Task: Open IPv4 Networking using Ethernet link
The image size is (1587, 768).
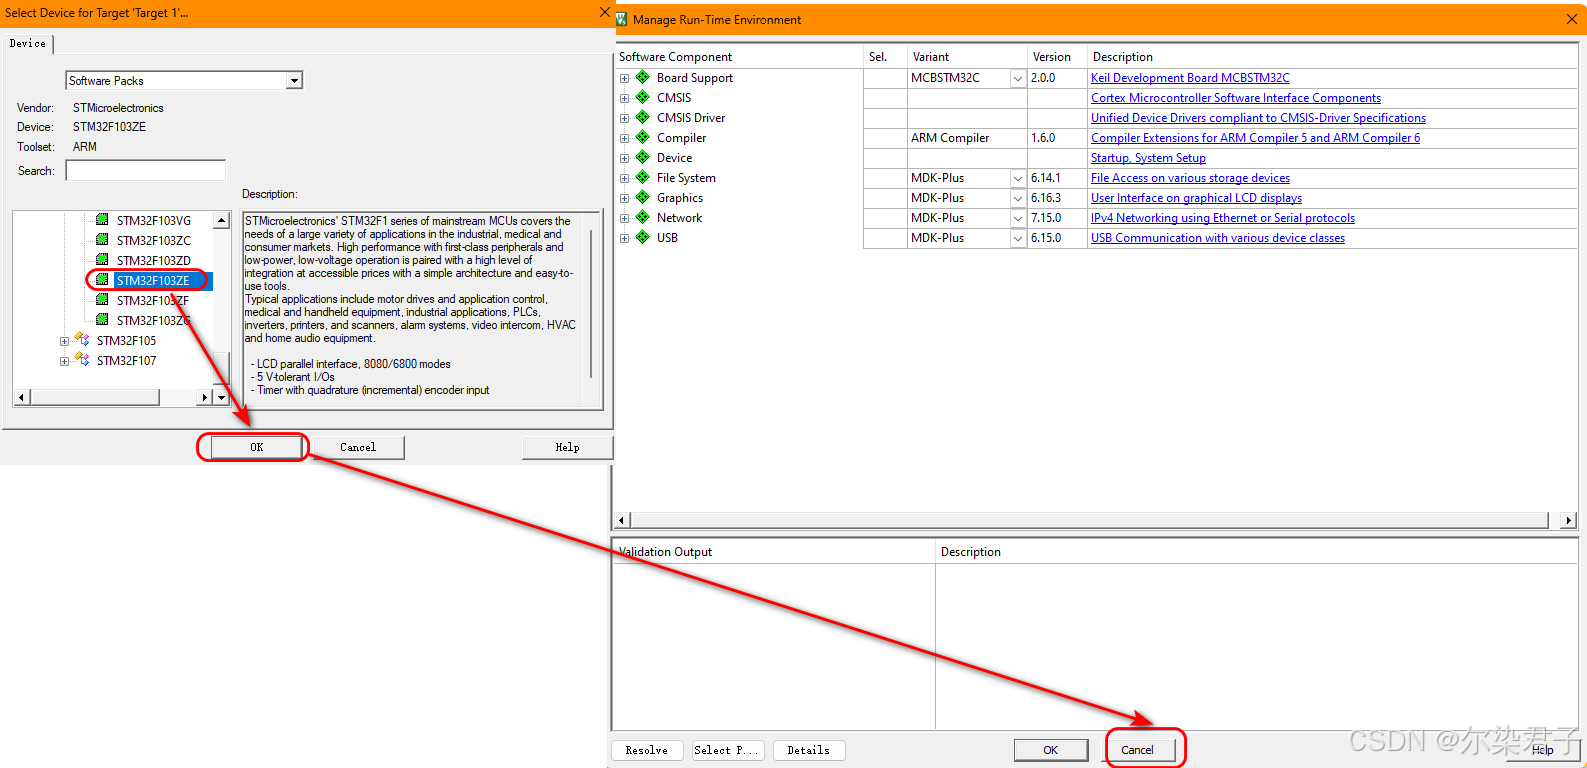Action: click(1223, 218)
